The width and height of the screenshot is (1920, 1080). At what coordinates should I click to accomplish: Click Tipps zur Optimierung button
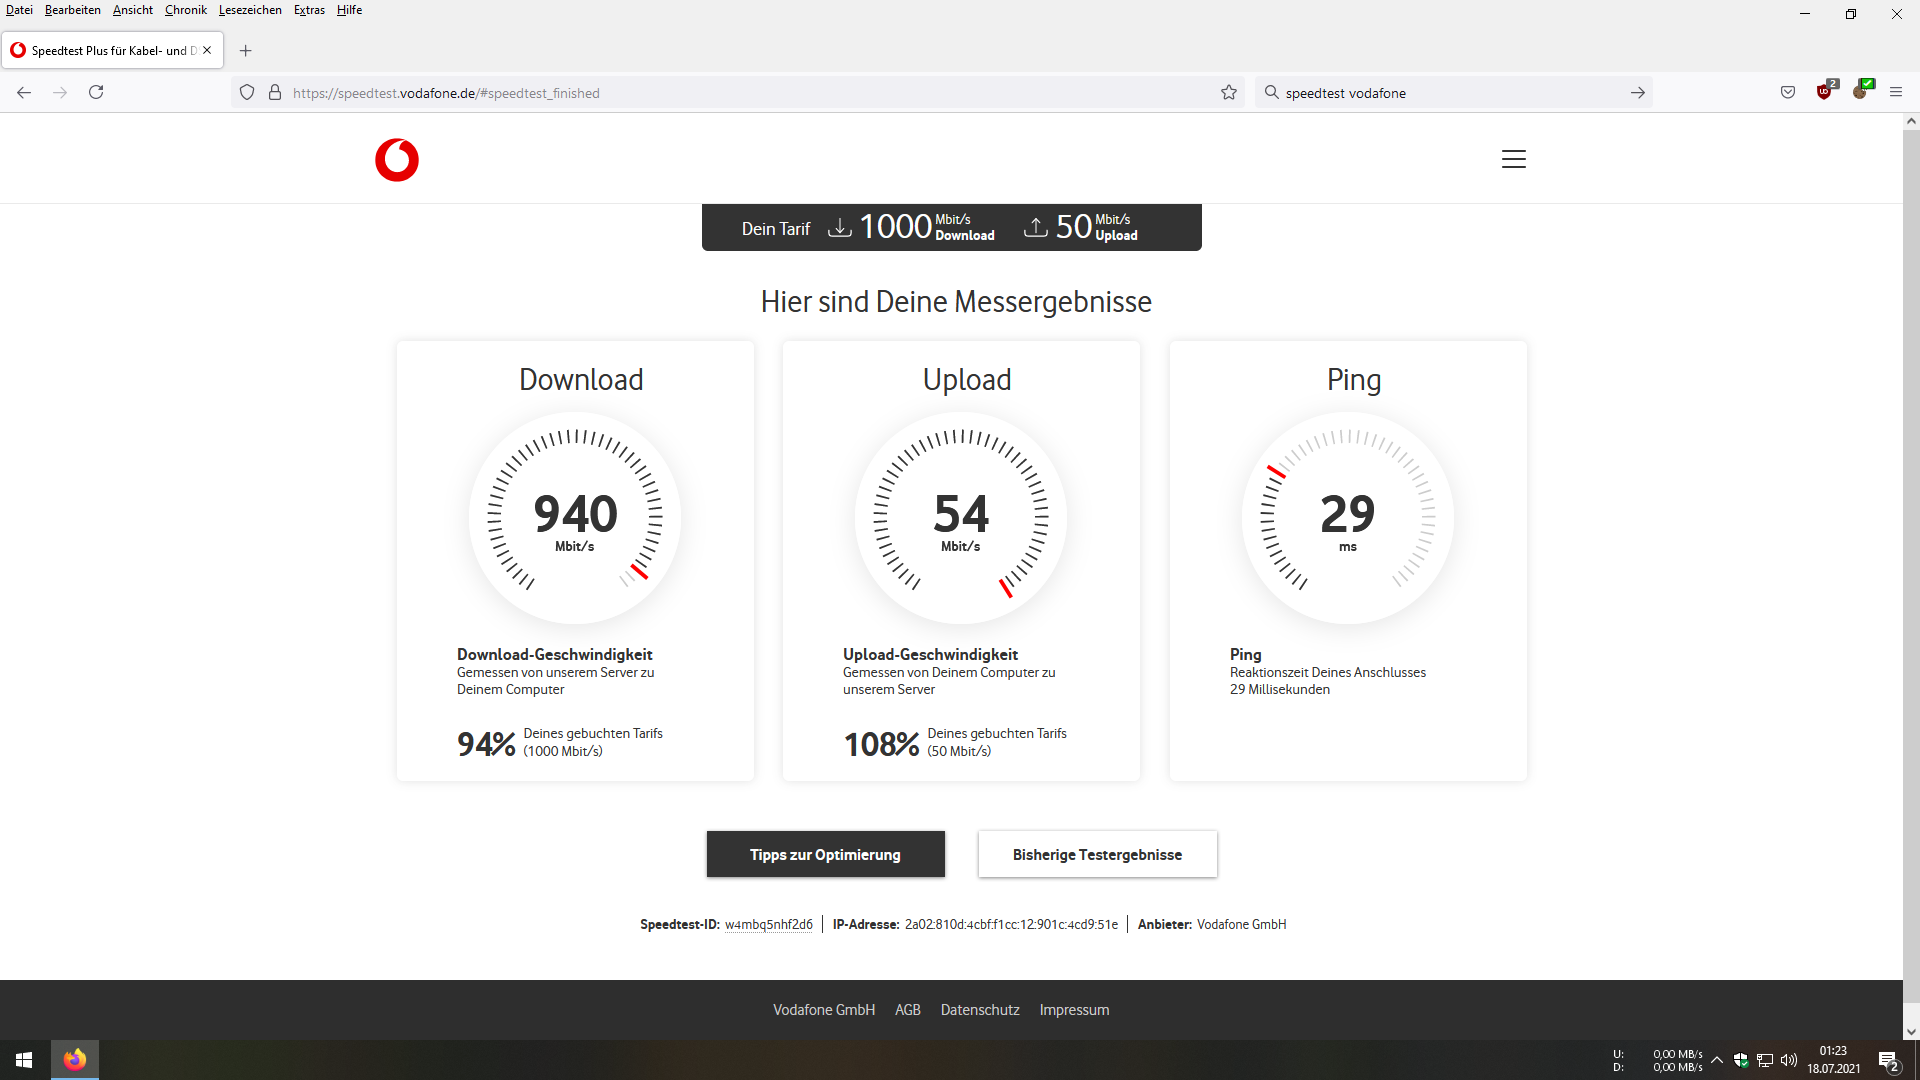point(825,854)
